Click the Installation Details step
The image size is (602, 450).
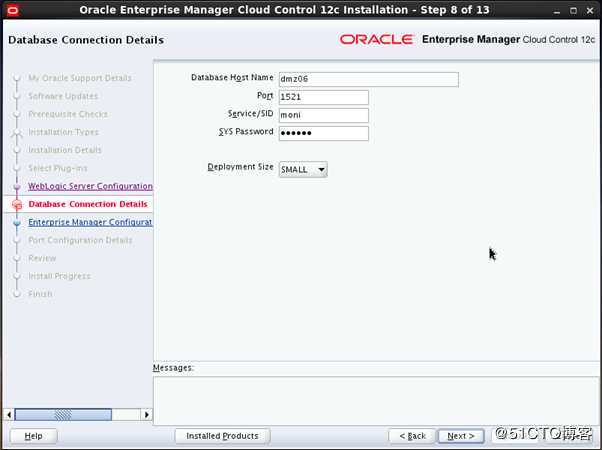pyautogui.click(x=65, y=150)
